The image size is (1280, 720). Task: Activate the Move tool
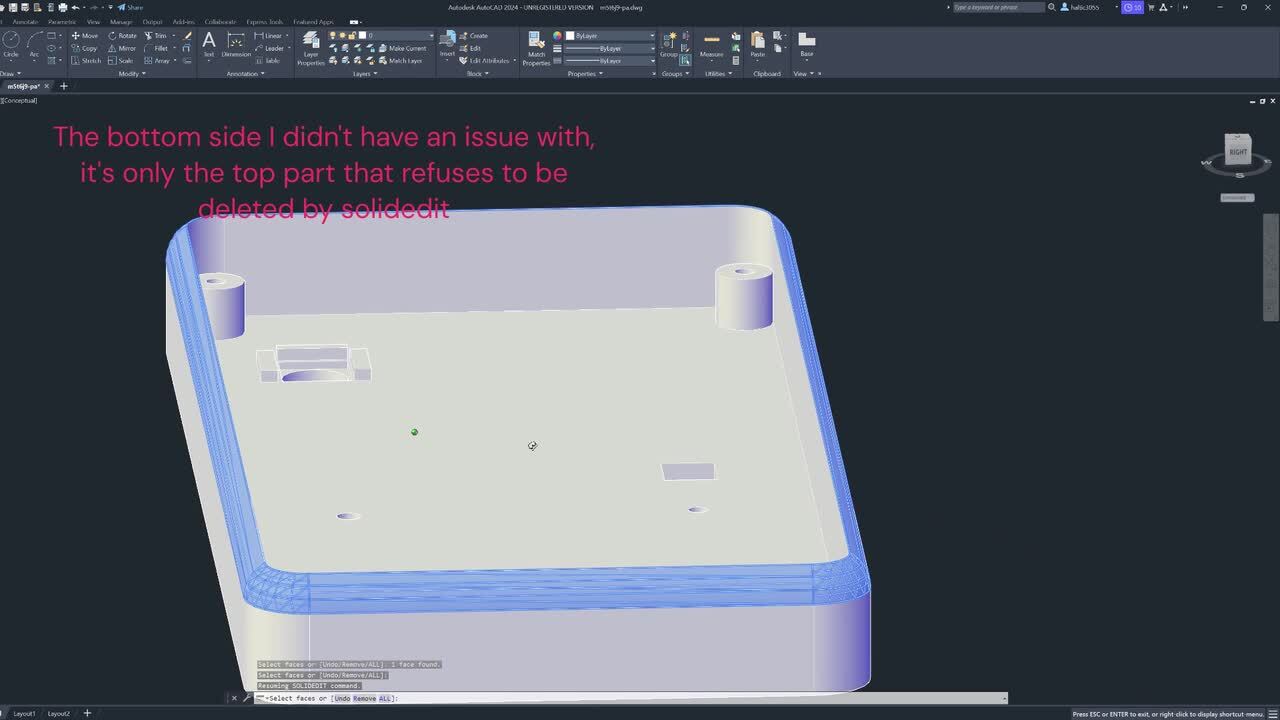[x=84, y=36]
